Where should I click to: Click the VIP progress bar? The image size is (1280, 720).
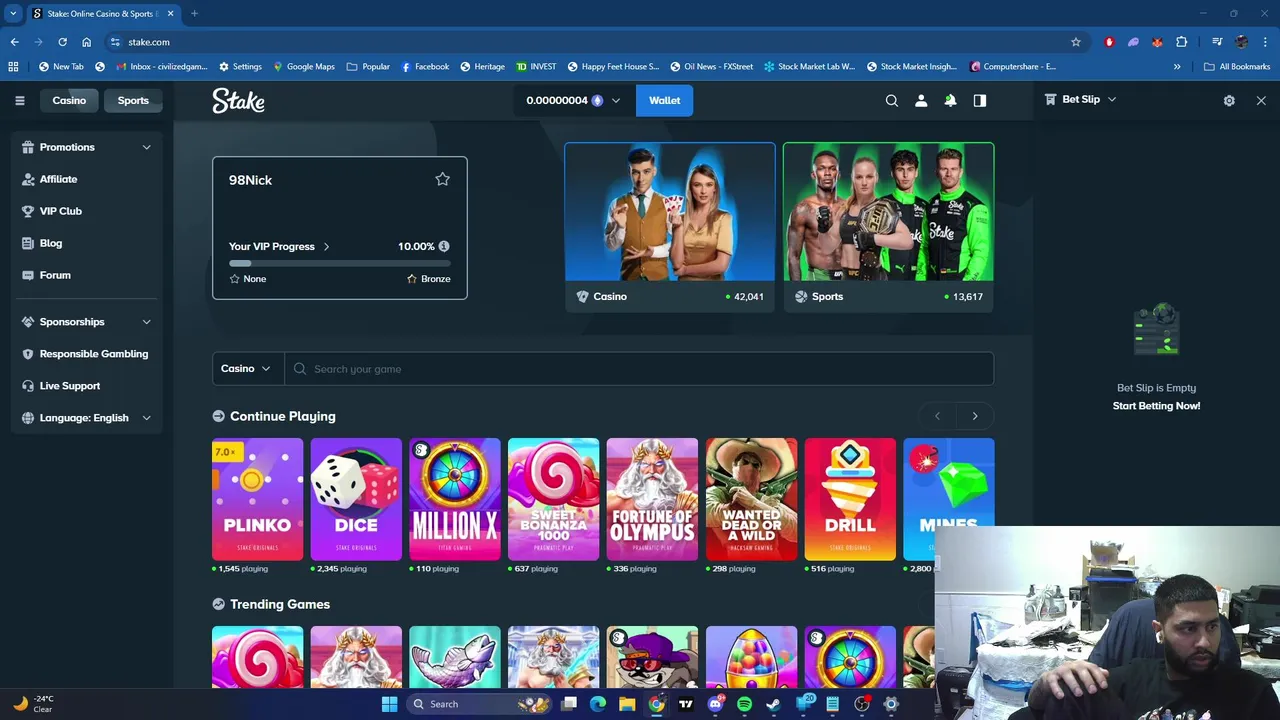pyautogui.click(x=339, y=263)
